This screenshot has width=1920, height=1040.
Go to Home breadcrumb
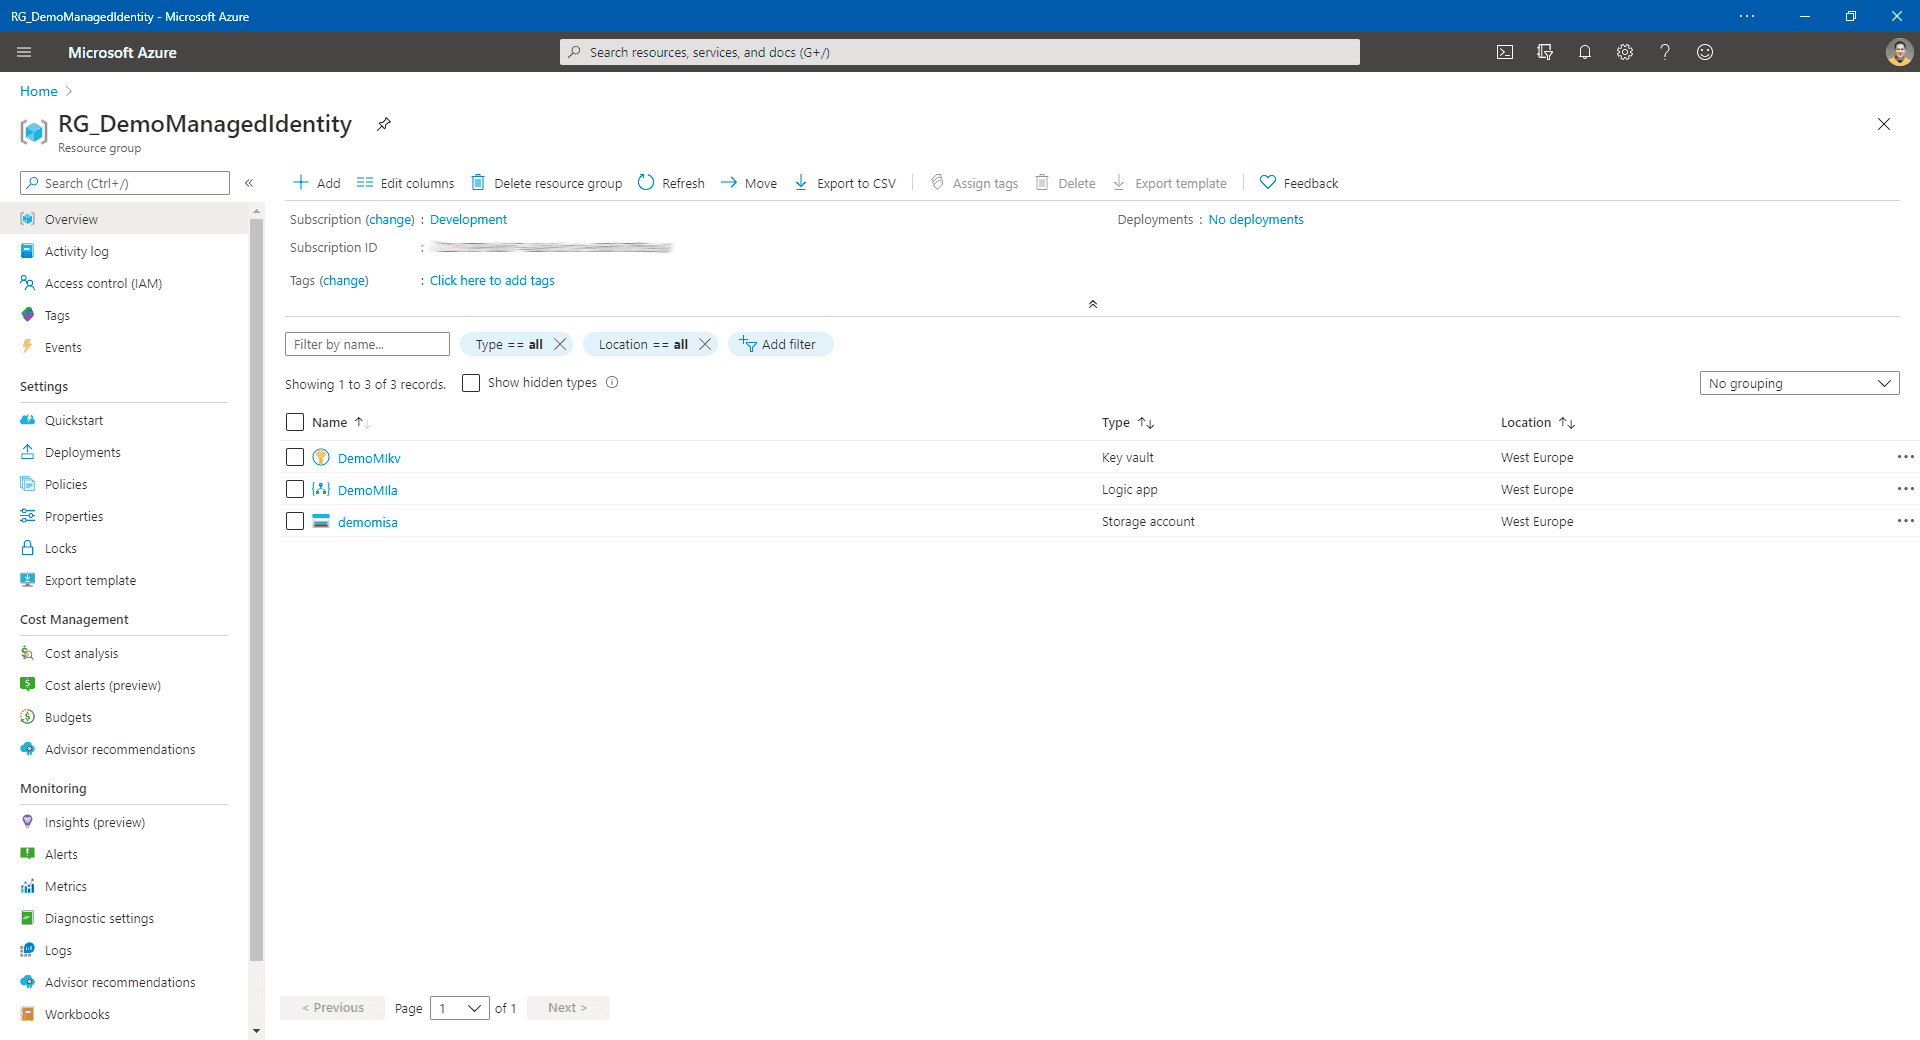[39, 91]
